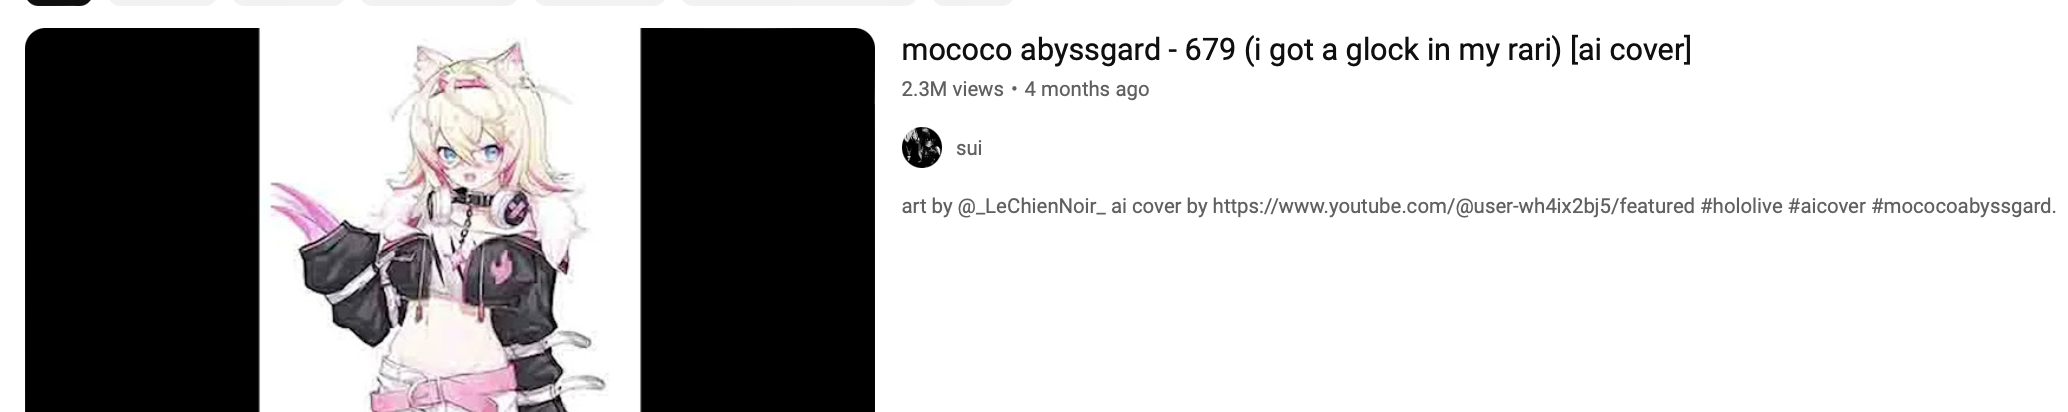Click the [ai cover] portion of the title
The width and height of the screenshot is (2068, 412).
(1631, 49)
